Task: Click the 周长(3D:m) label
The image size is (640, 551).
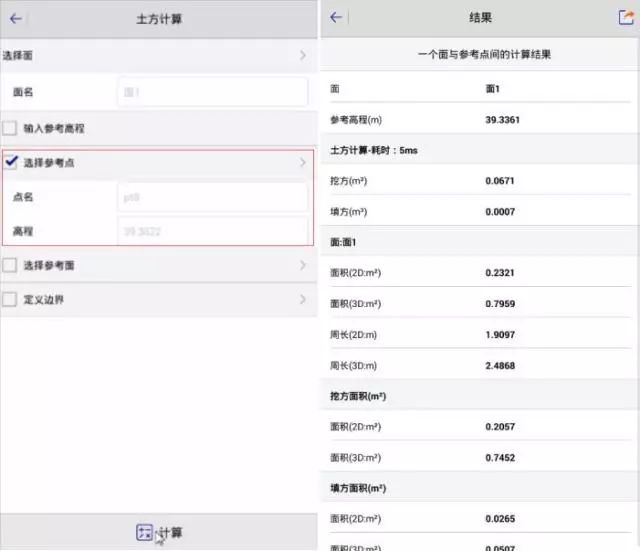Action: click(353, 366)
